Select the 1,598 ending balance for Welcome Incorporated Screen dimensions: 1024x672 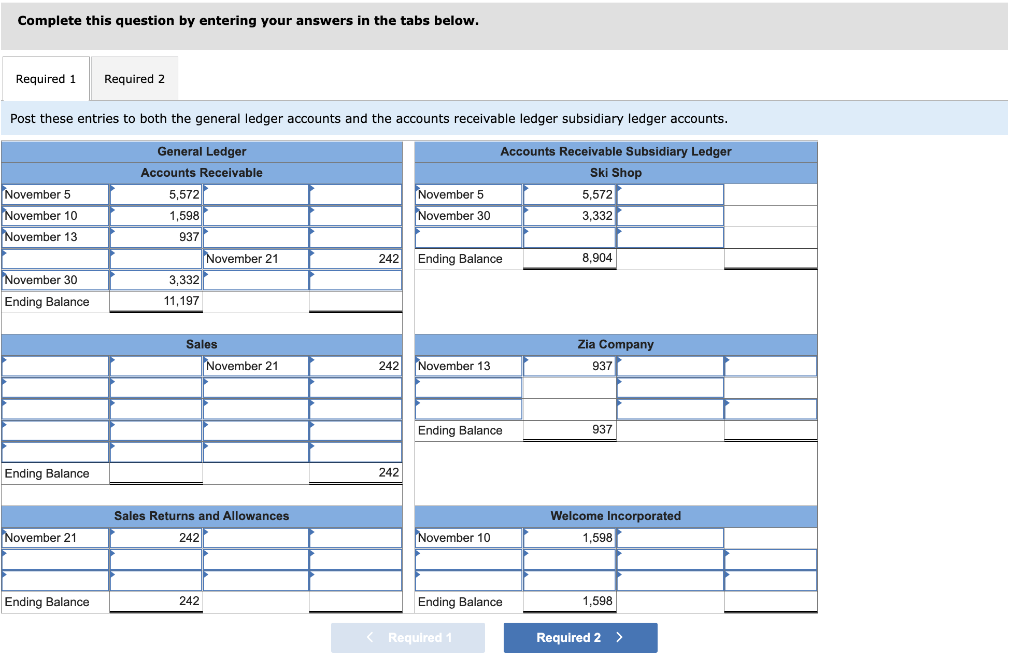[x=569, y=601]
